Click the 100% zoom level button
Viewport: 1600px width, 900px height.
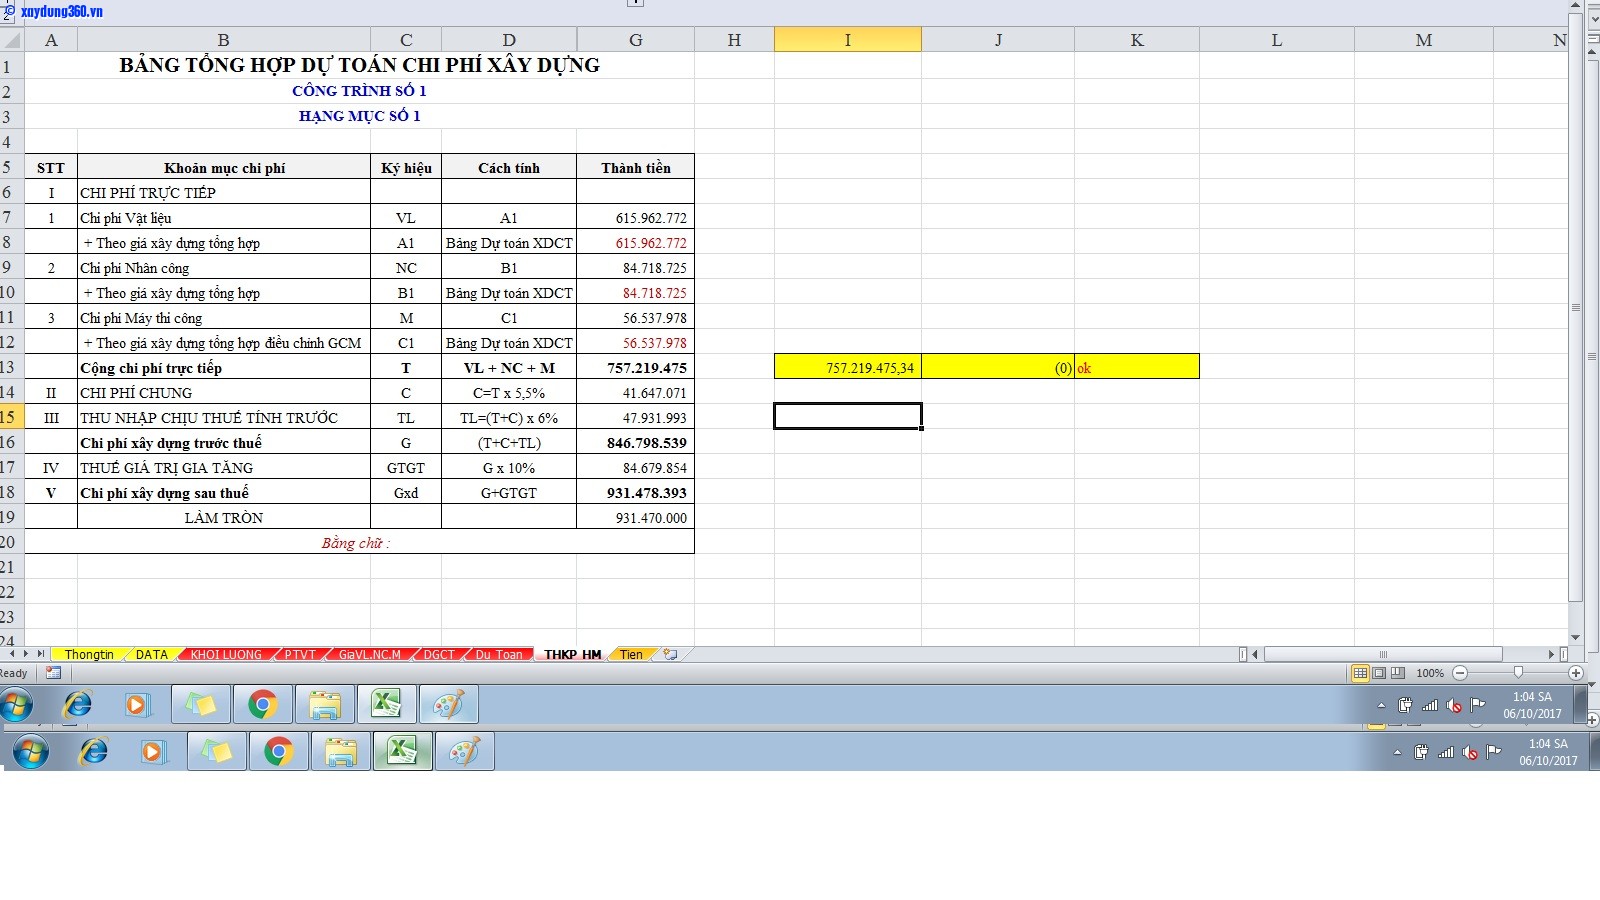[x=1430, y=673]
